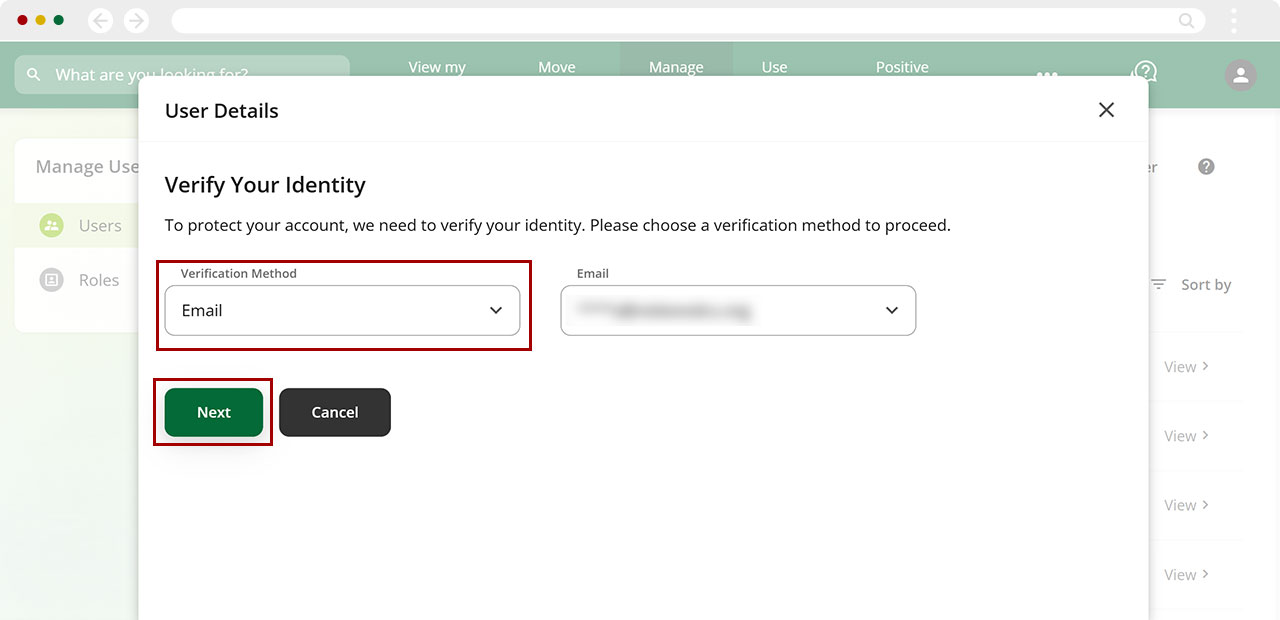
Task: Close the User Details dialog
Action: point(1106,110)
